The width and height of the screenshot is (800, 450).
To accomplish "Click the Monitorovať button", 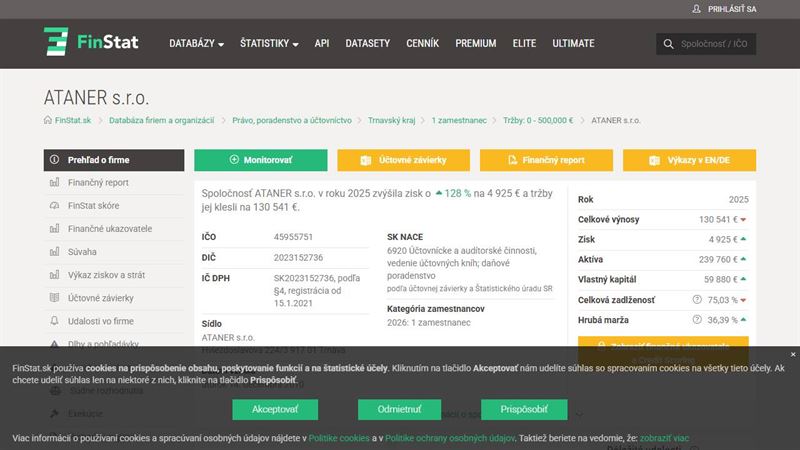I will pos(261,160).
